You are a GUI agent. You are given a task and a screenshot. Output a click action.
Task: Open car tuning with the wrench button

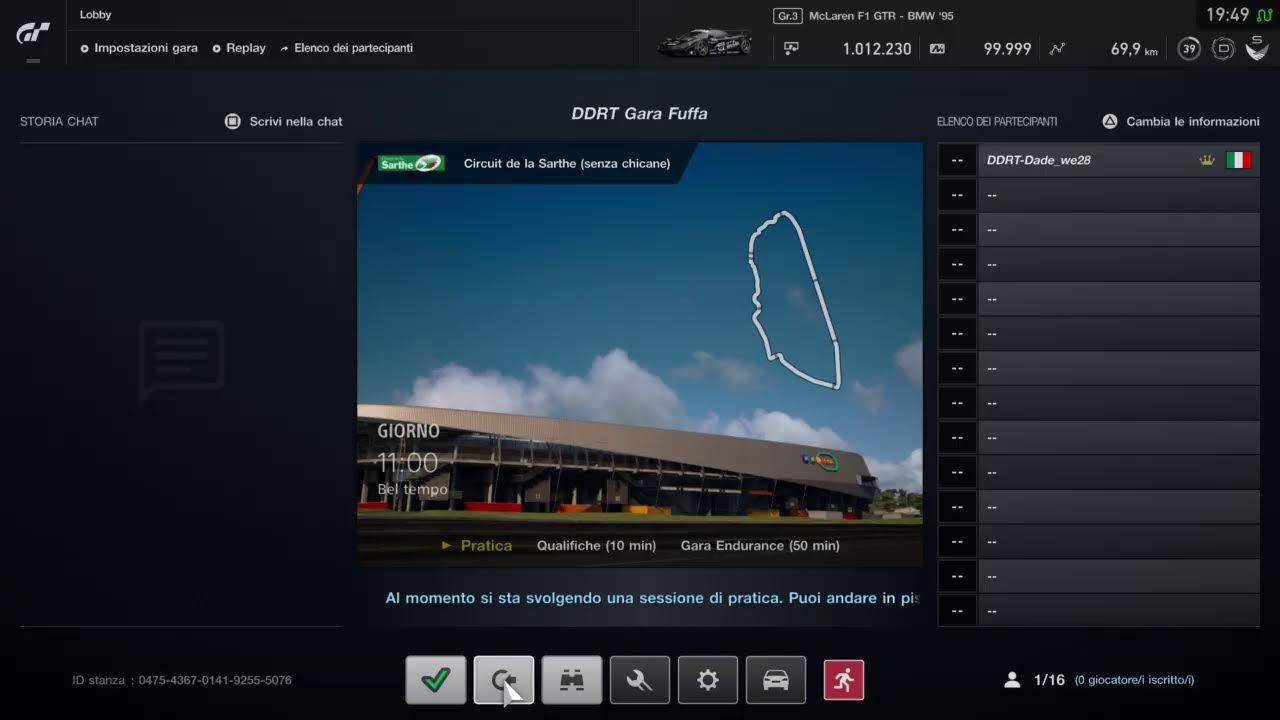pyautogui.click(x=640, y=680)
